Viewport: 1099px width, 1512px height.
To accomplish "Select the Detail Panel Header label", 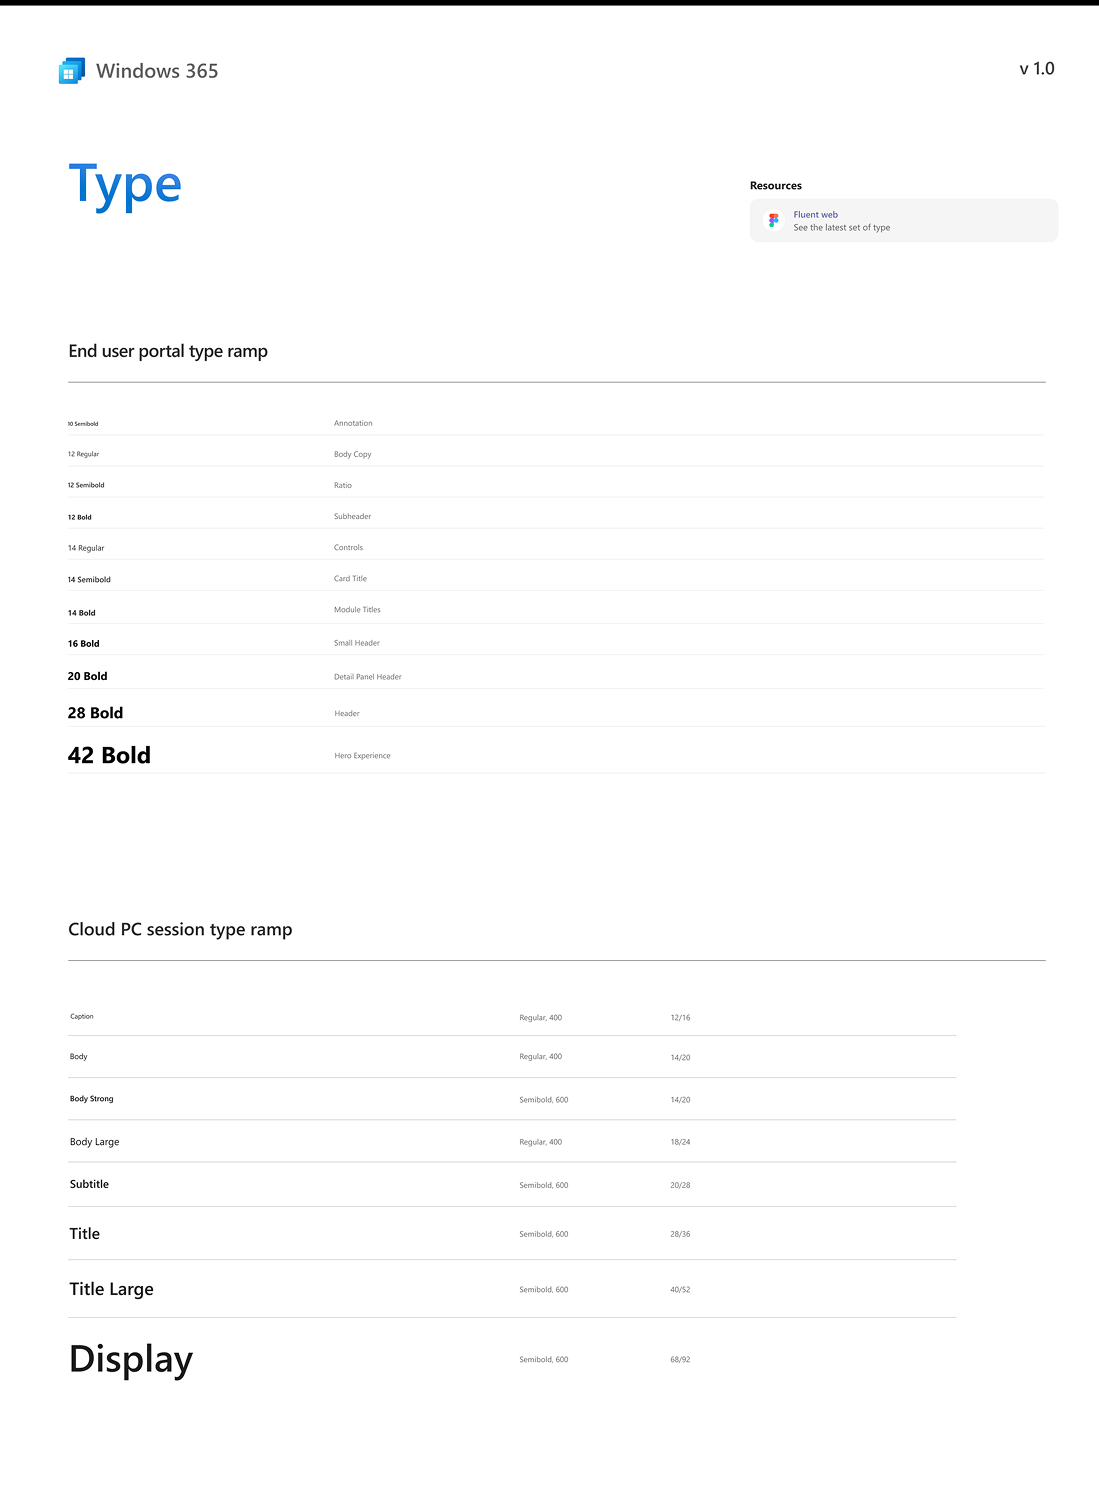I will [367, 677].
